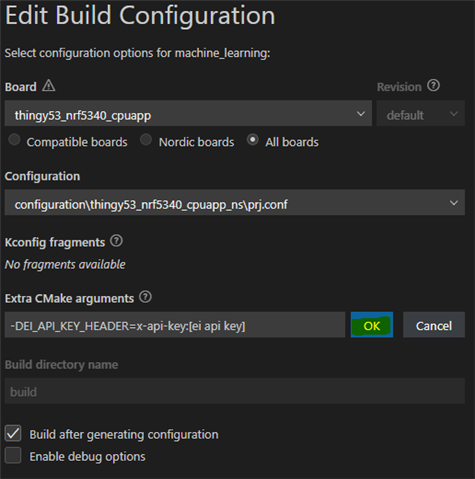Open the Revision help question mark icon
This screenshot has height=479, width=475.
433,86
